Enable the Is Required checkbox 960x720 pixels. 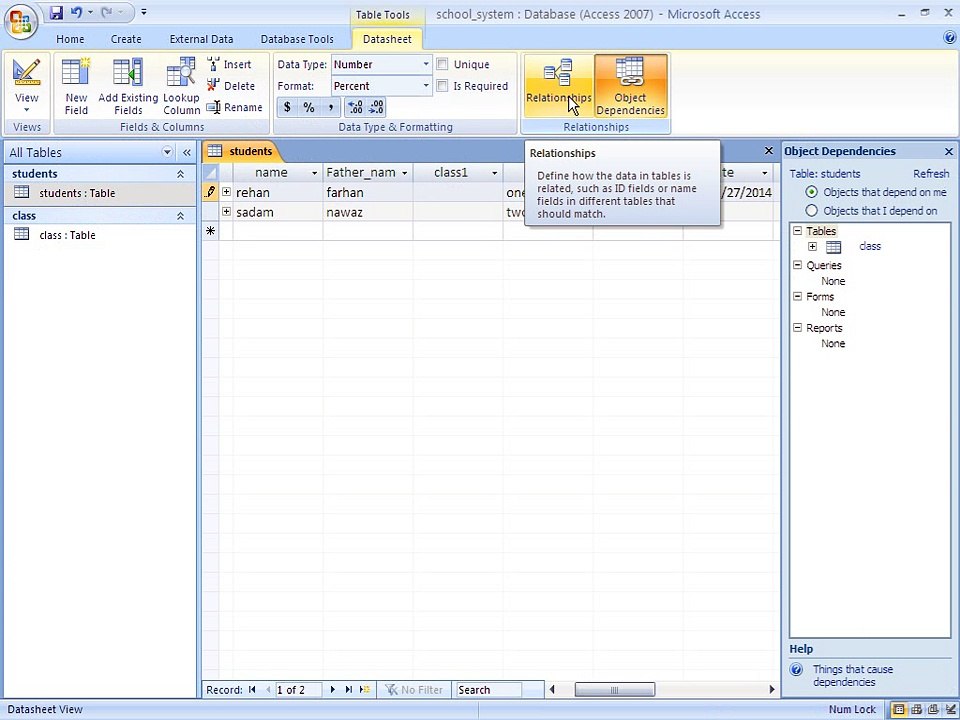[x=442, y=86]
